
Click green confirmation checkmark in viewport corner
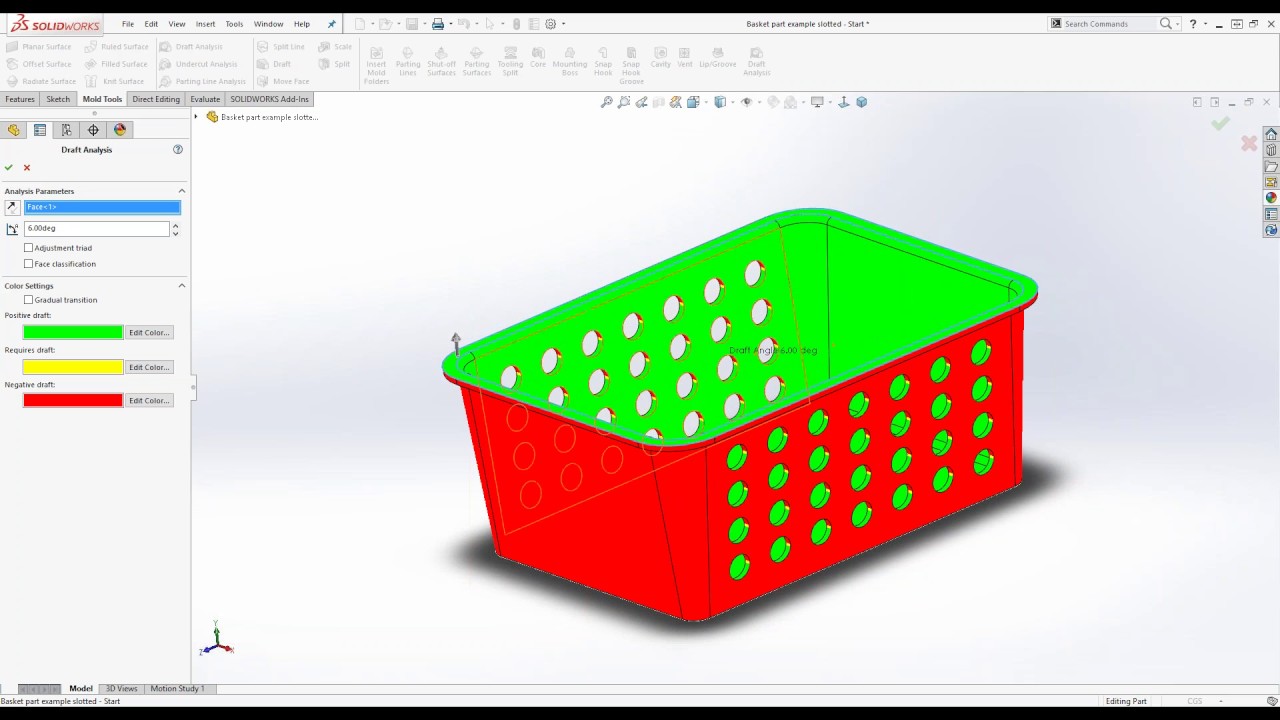point(1220,123)
